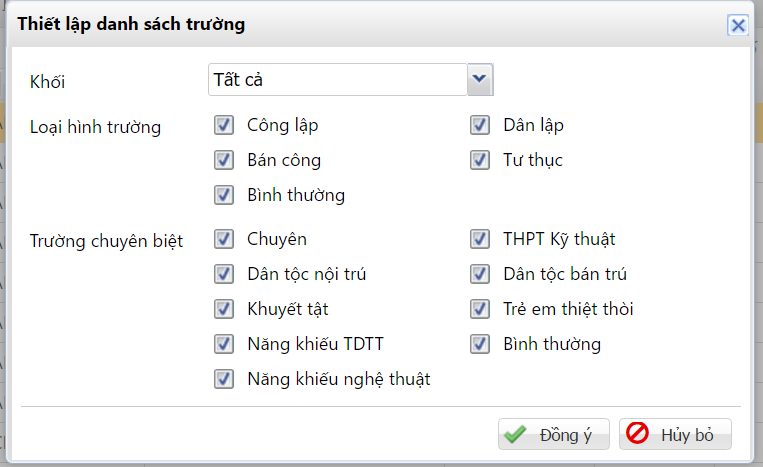Toggle the THPT Kỹ thuật checkbox

click(480, 239)
